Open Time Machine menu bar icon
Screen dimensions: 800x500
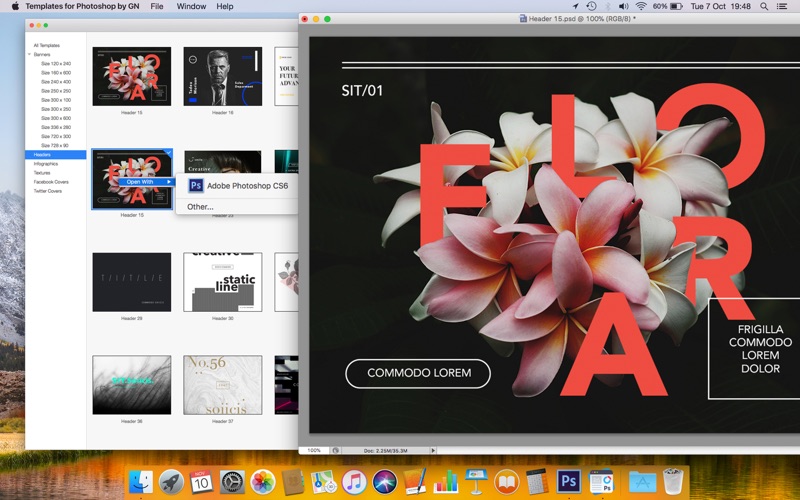591,6
